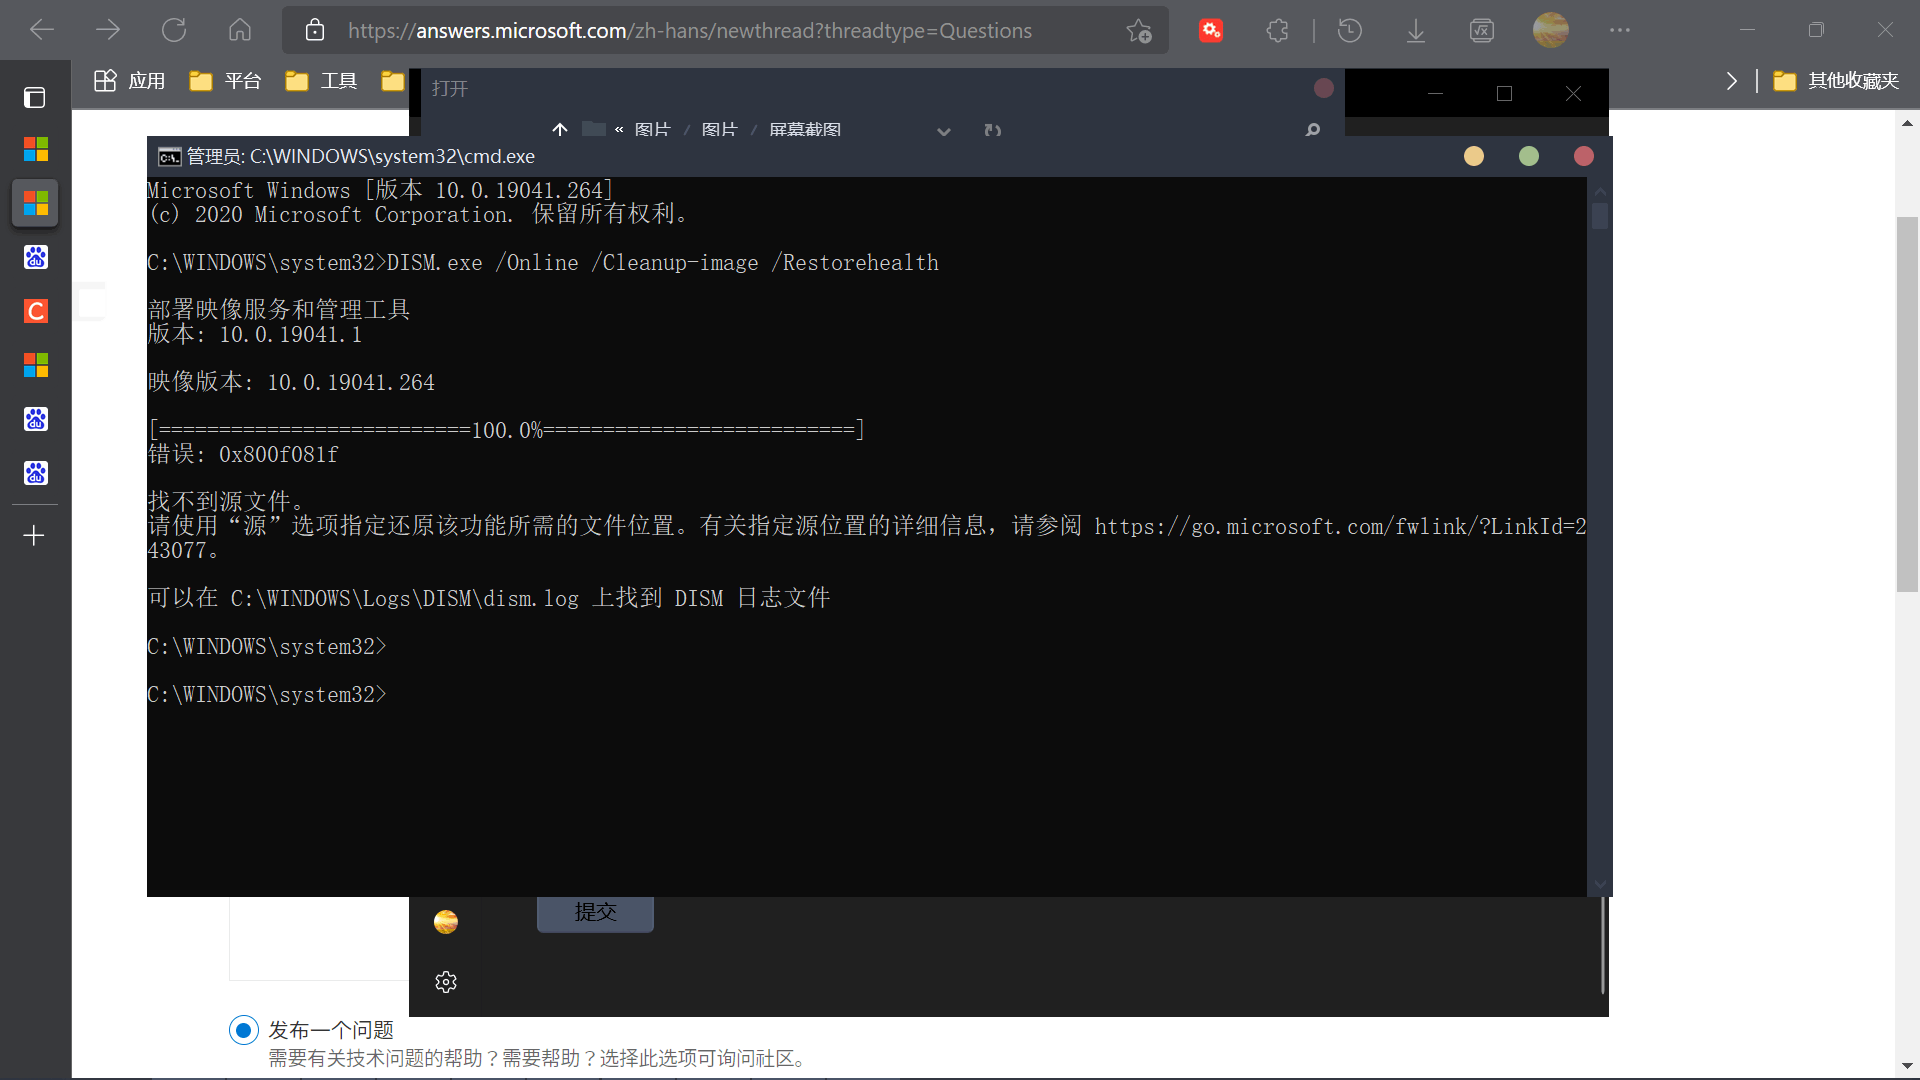Viewport: 1920px width, 1080px height.
Task: Select 屏幕截图 breadcrumb in Open dialog
Action: tap(805, 130)
